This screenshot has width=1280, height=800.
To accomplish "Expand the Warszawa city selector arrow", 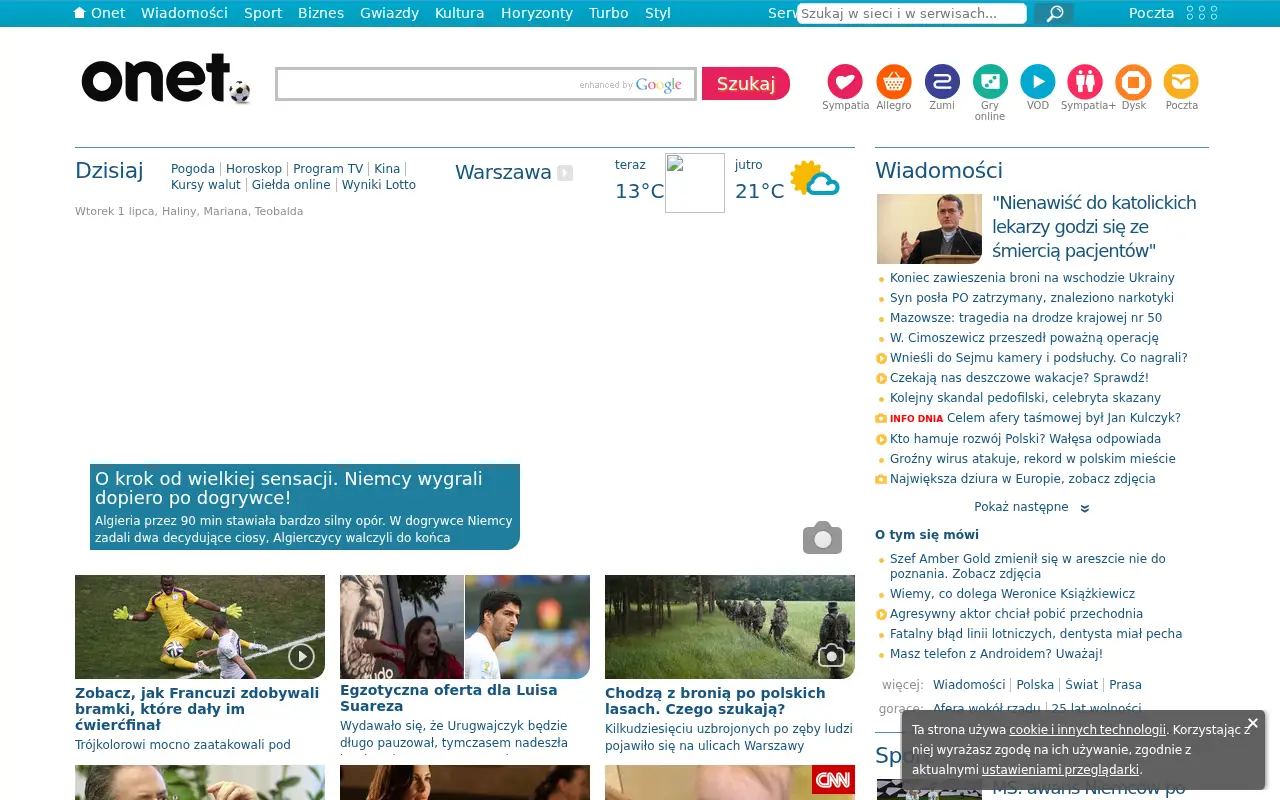I will coord(565,173).
